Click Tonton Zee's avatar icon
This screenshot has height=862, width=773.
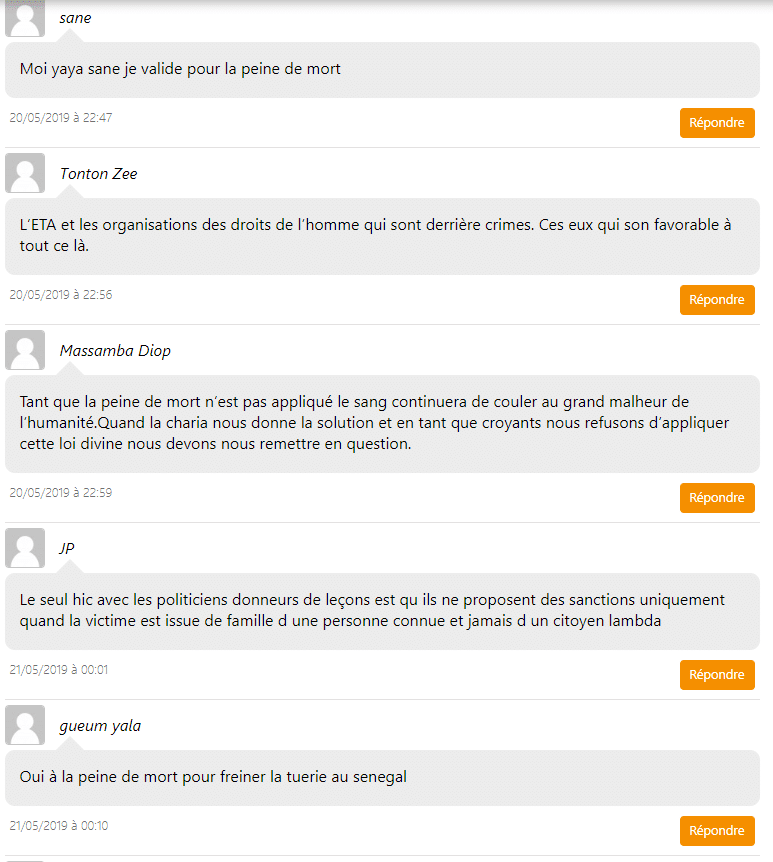25,173
